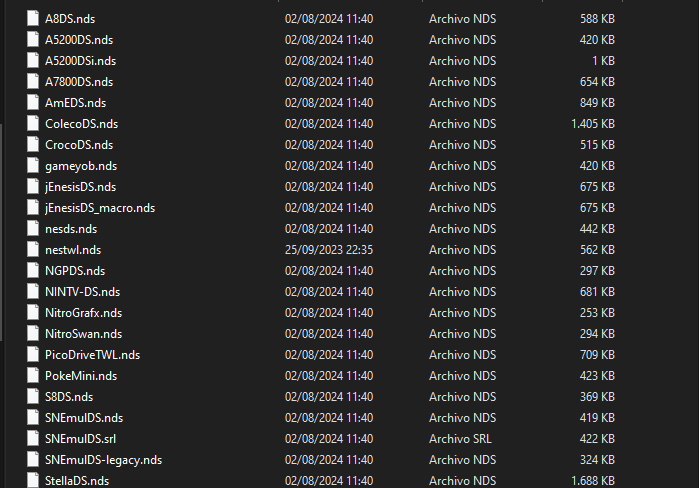Select the NitroSwan.nds file name
This screenshot has height=488, width=699.
[x=83, y=334]
